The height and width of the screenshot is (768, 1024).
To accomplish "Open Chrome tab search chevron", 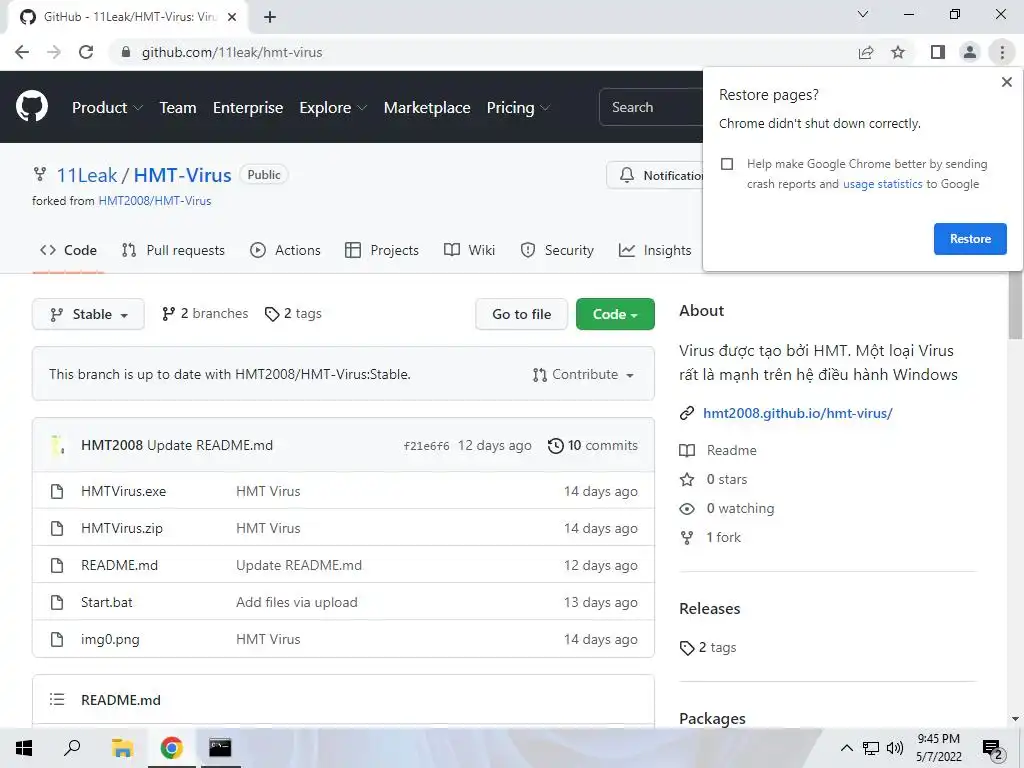I will coord(863,14).
